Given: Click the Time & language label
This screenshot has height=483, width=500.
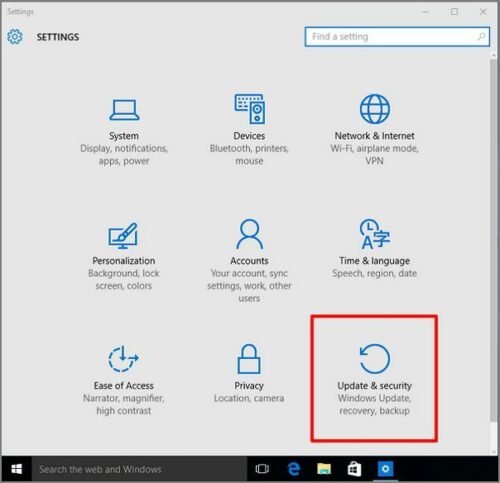Looking at the screenshot, I should [x=374, y=261].
